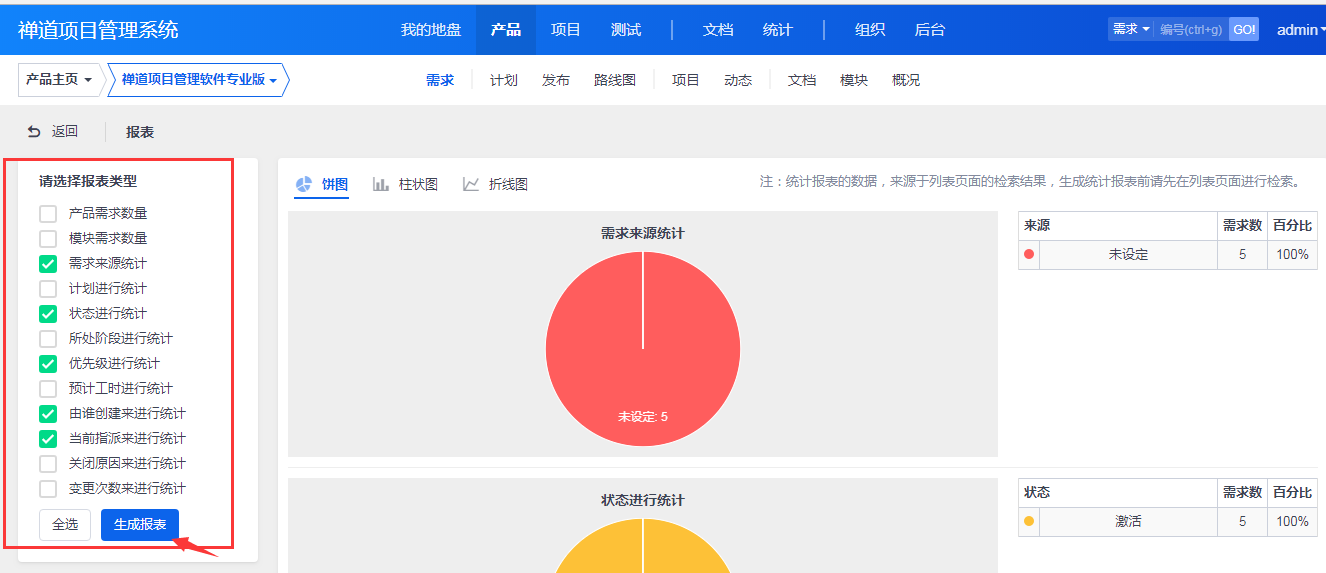Open the 产品主页 dropdown
Viewport: 1326px width, 573px height.
coord(59,79)
